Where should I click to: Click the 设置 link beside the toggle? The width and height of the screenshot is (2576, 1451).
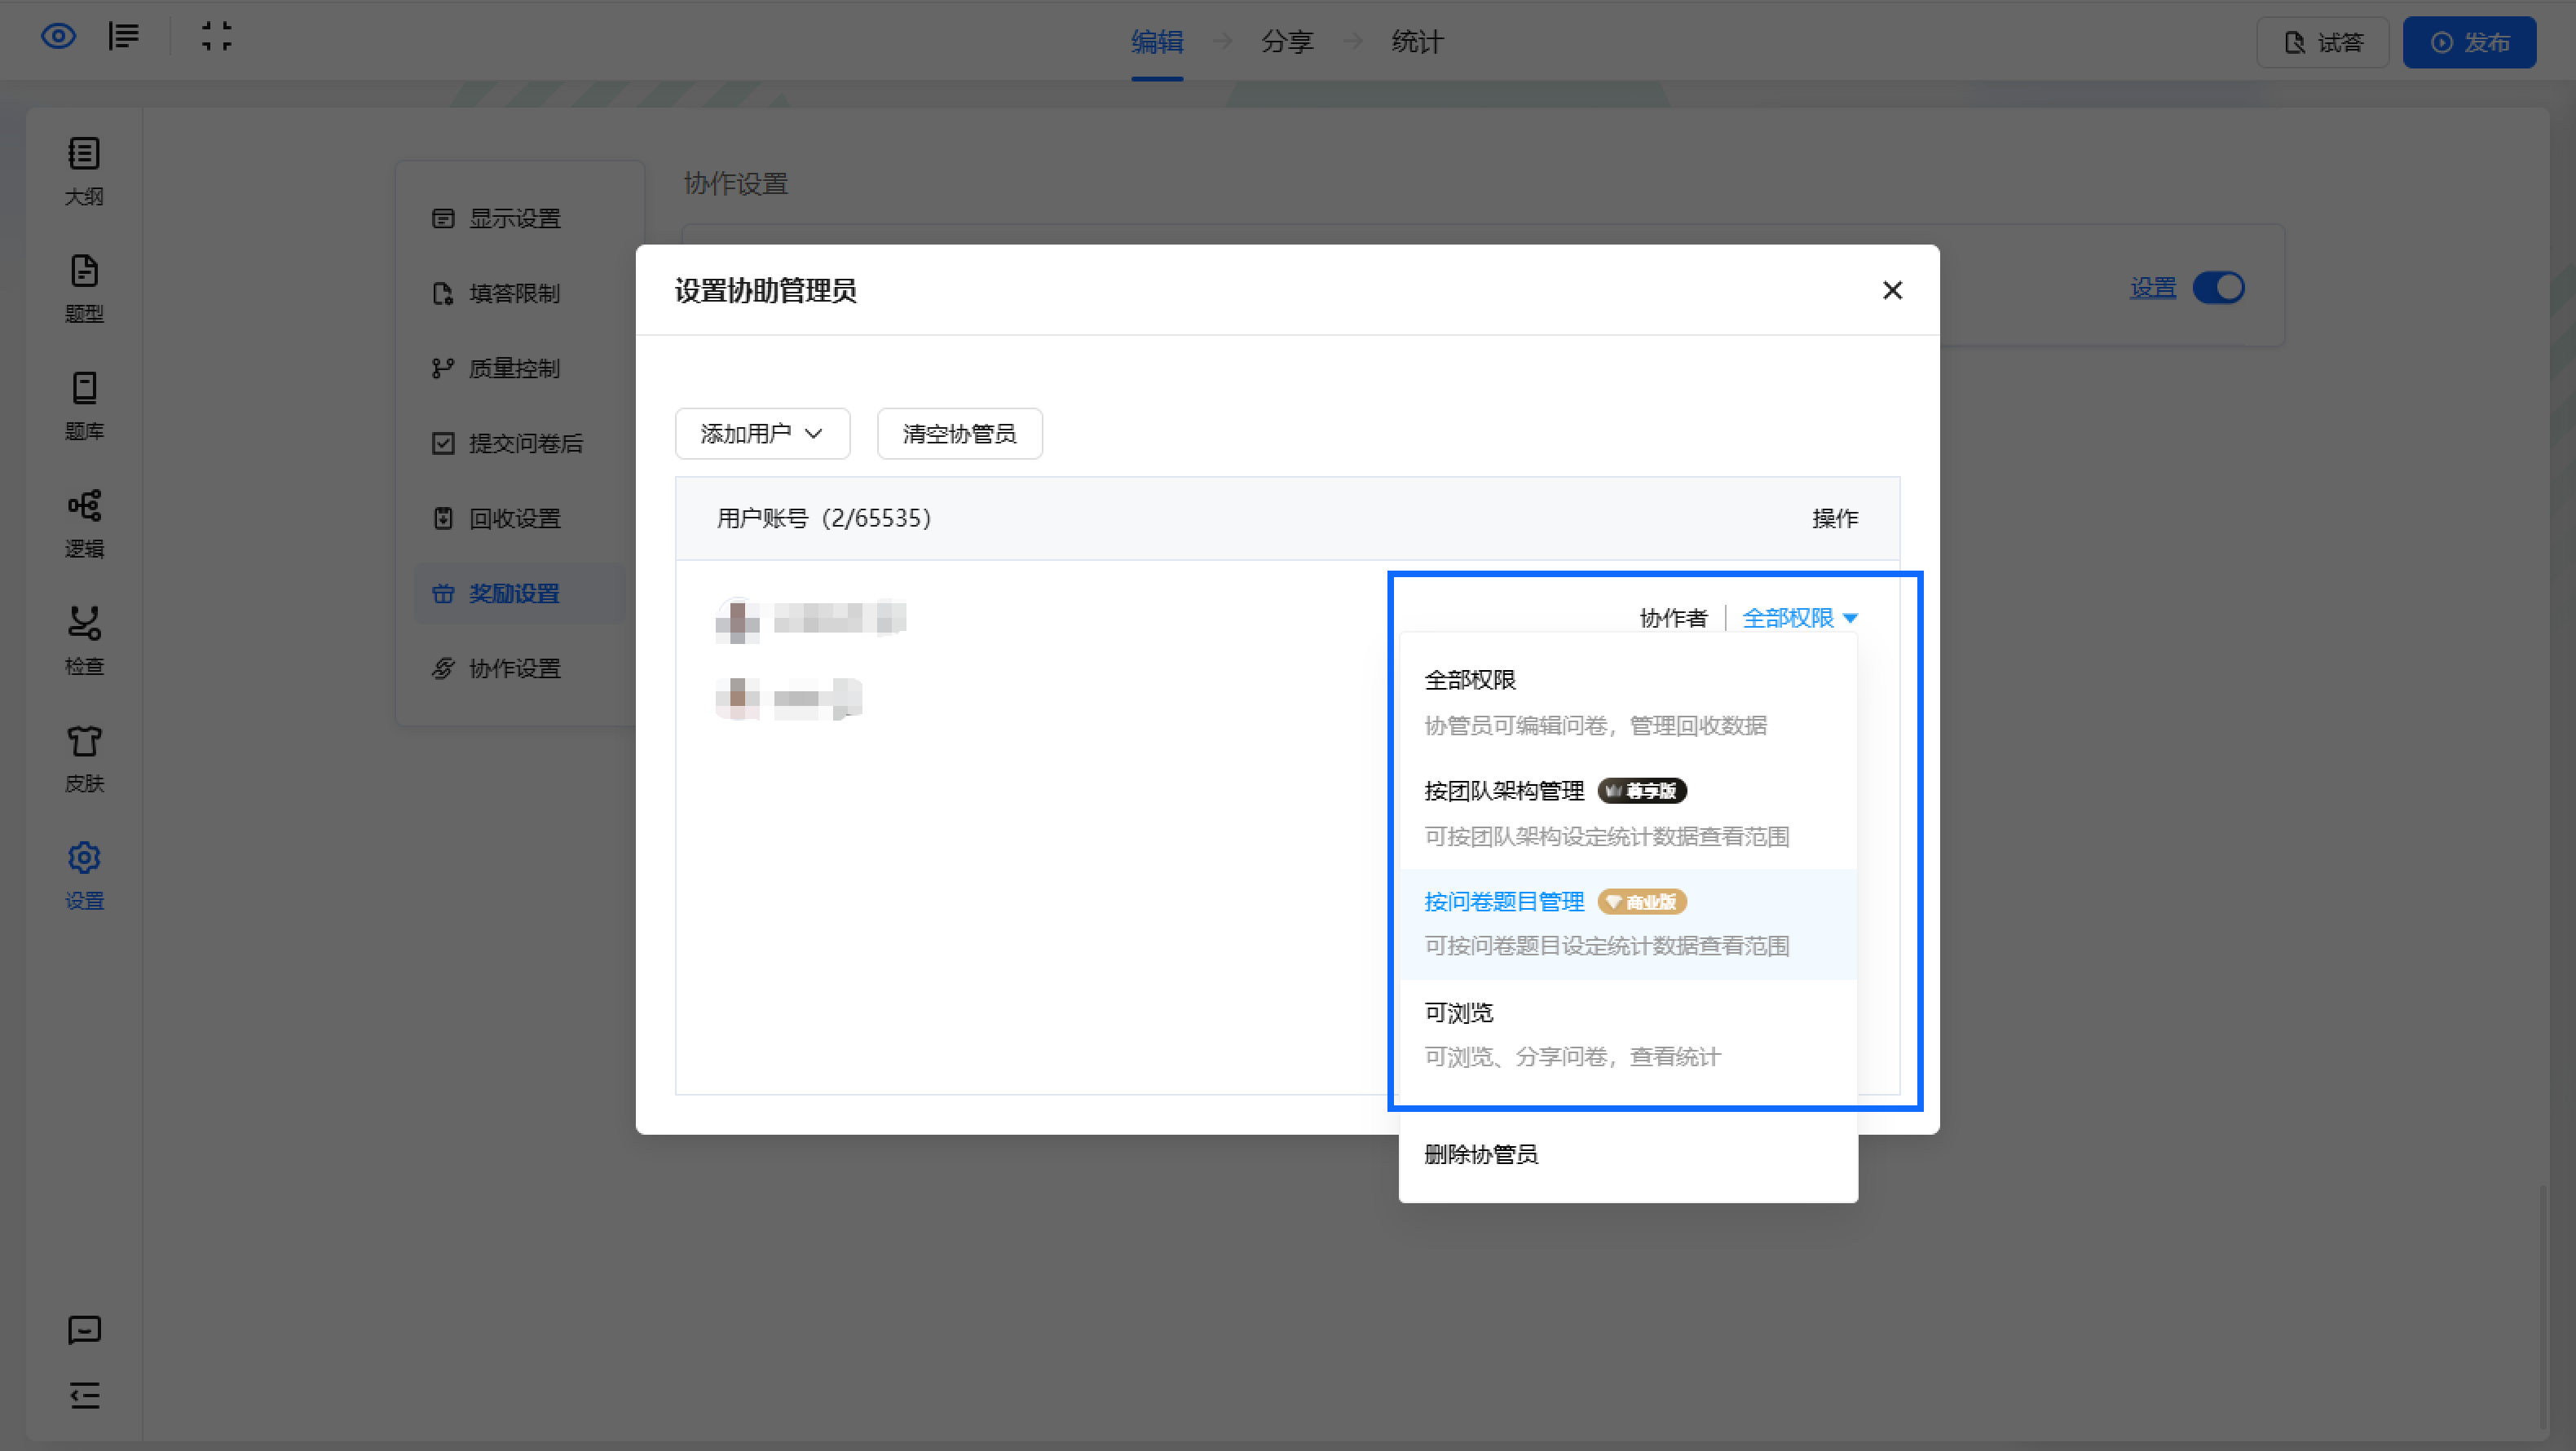pyautogui.click(x=2152, y=288)
